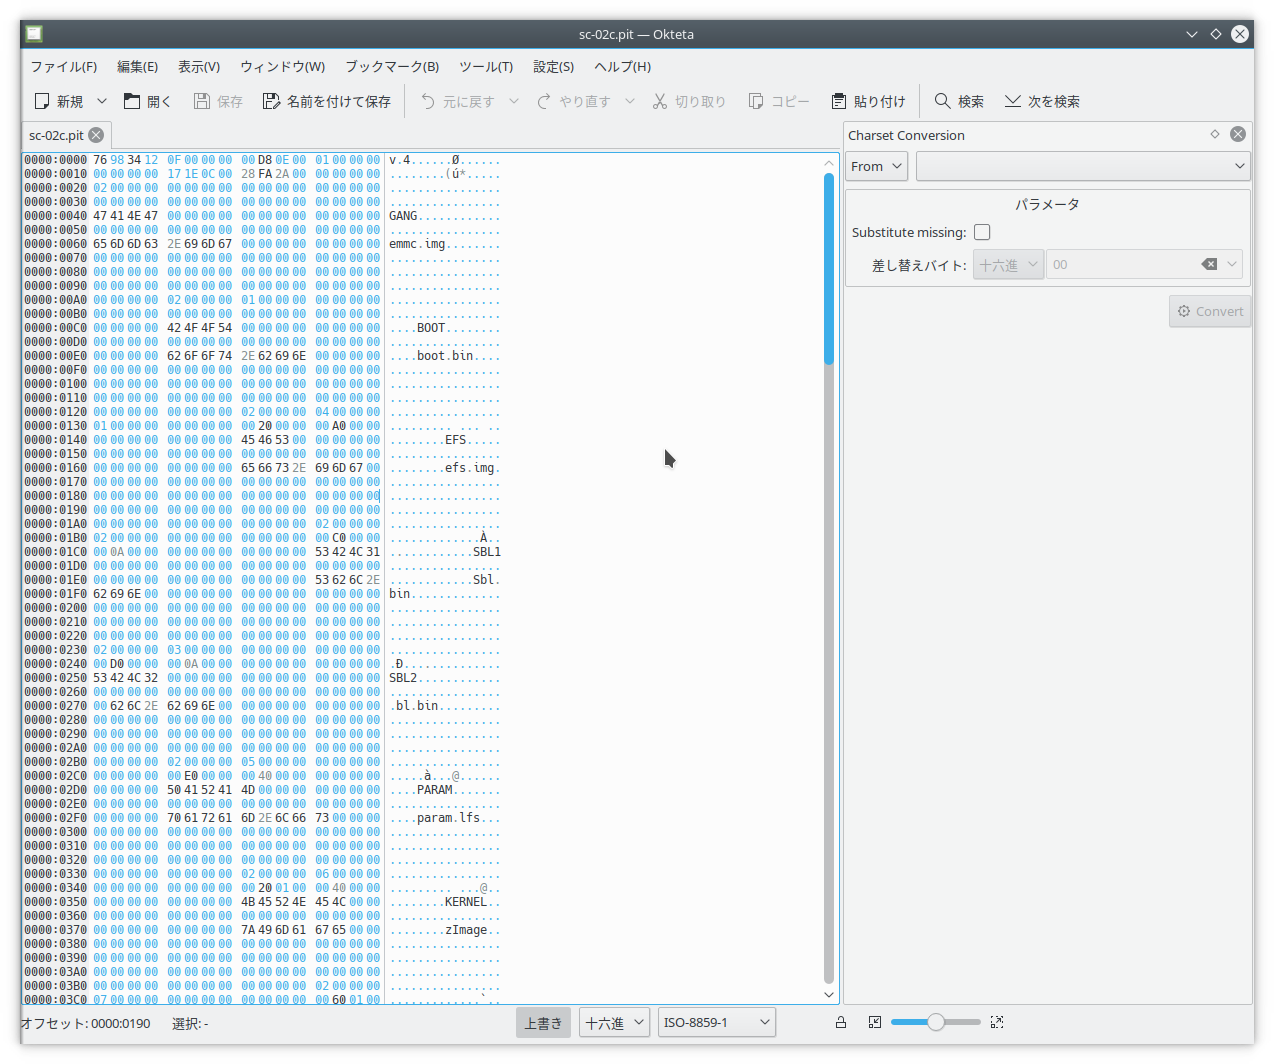The height and width of the screenshot is (1064, 1274).
Task: Click the Convert button
Action: point(1210,311)
